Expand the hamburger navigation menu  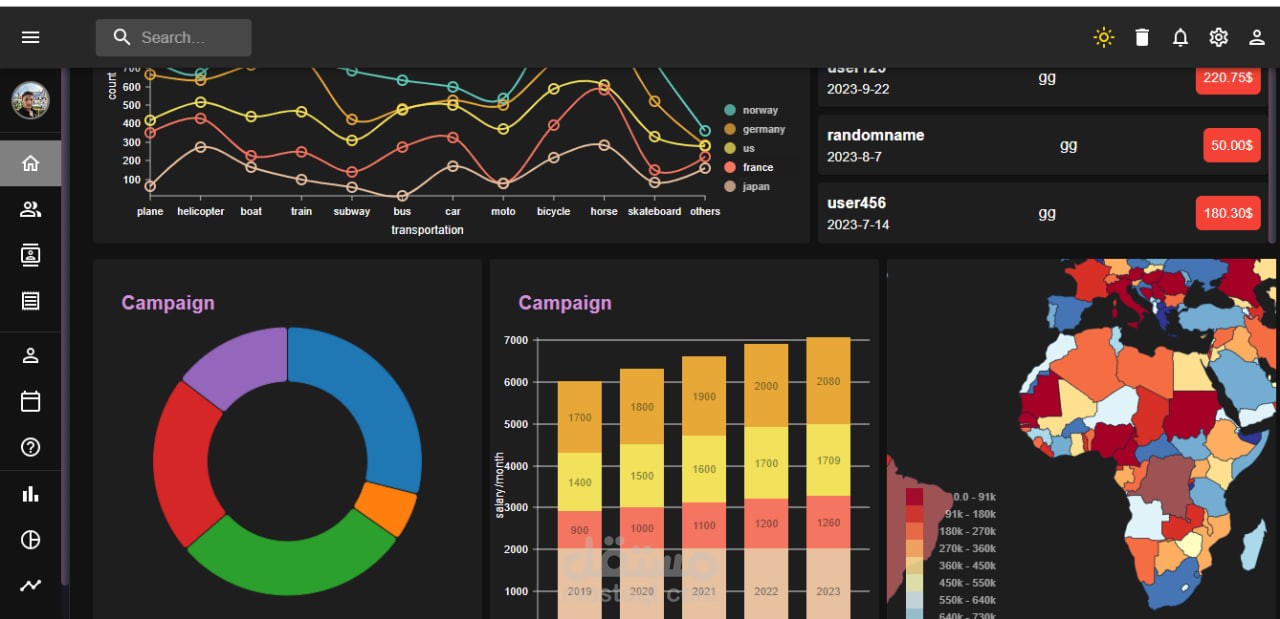[x=30, y=37]
